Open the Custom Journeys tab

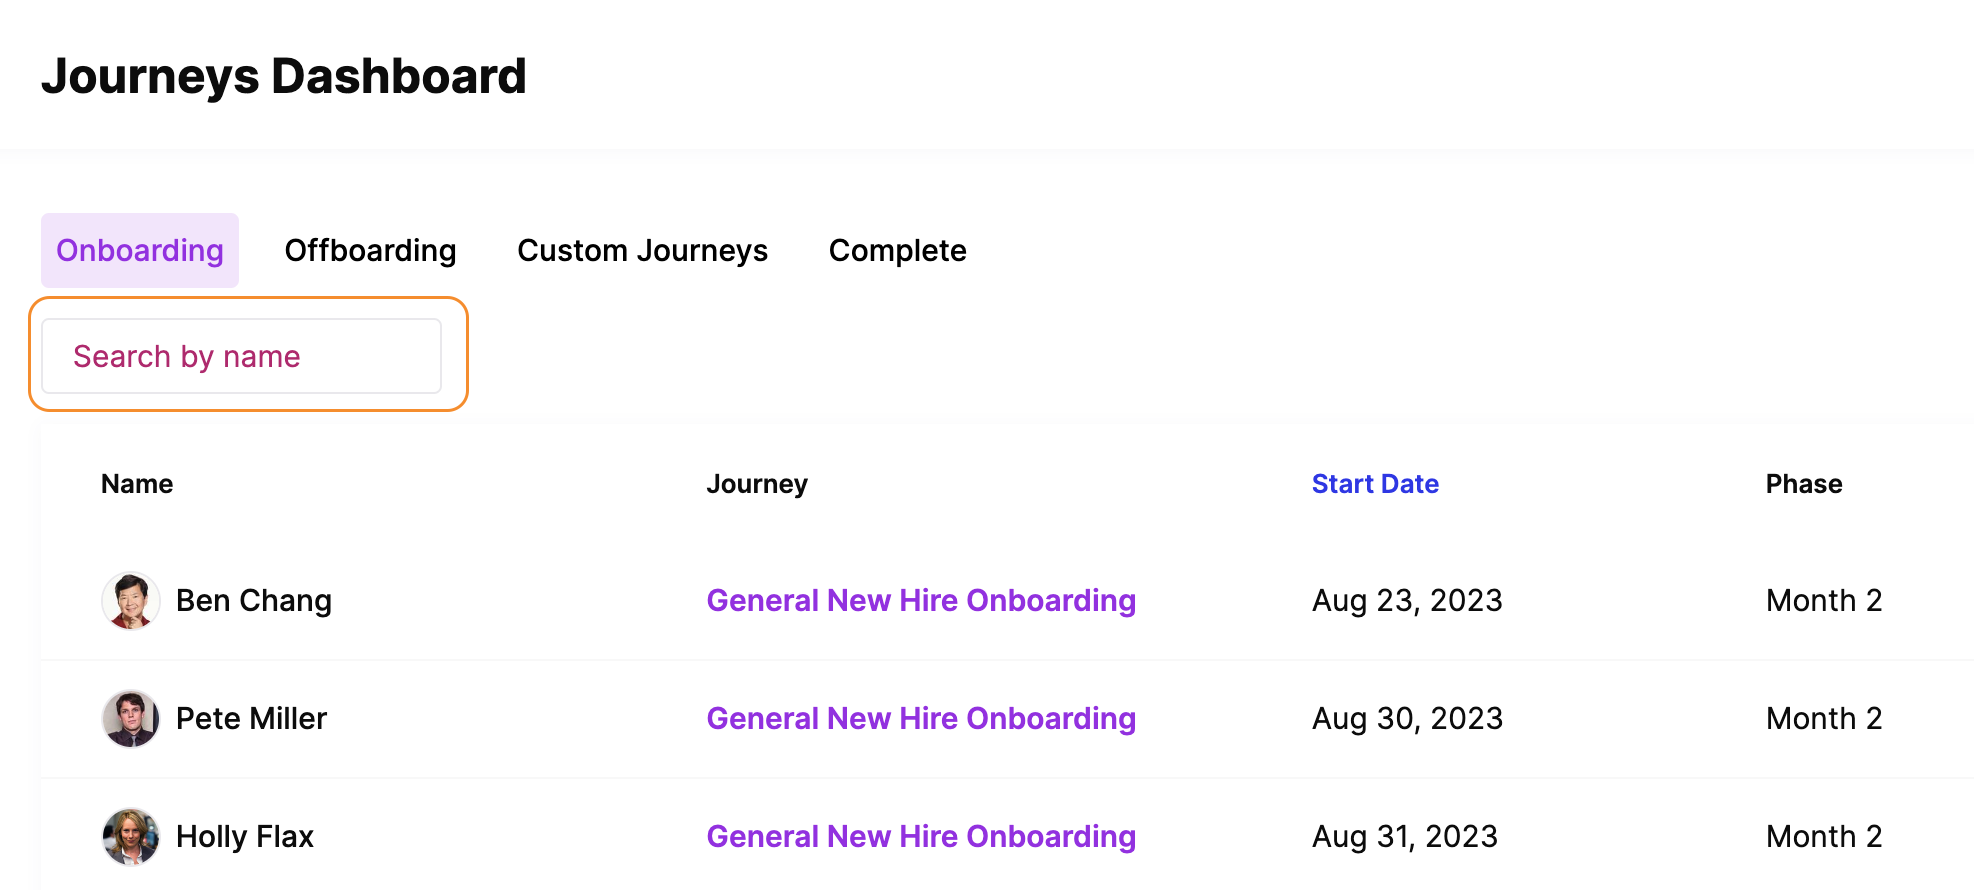642,250
